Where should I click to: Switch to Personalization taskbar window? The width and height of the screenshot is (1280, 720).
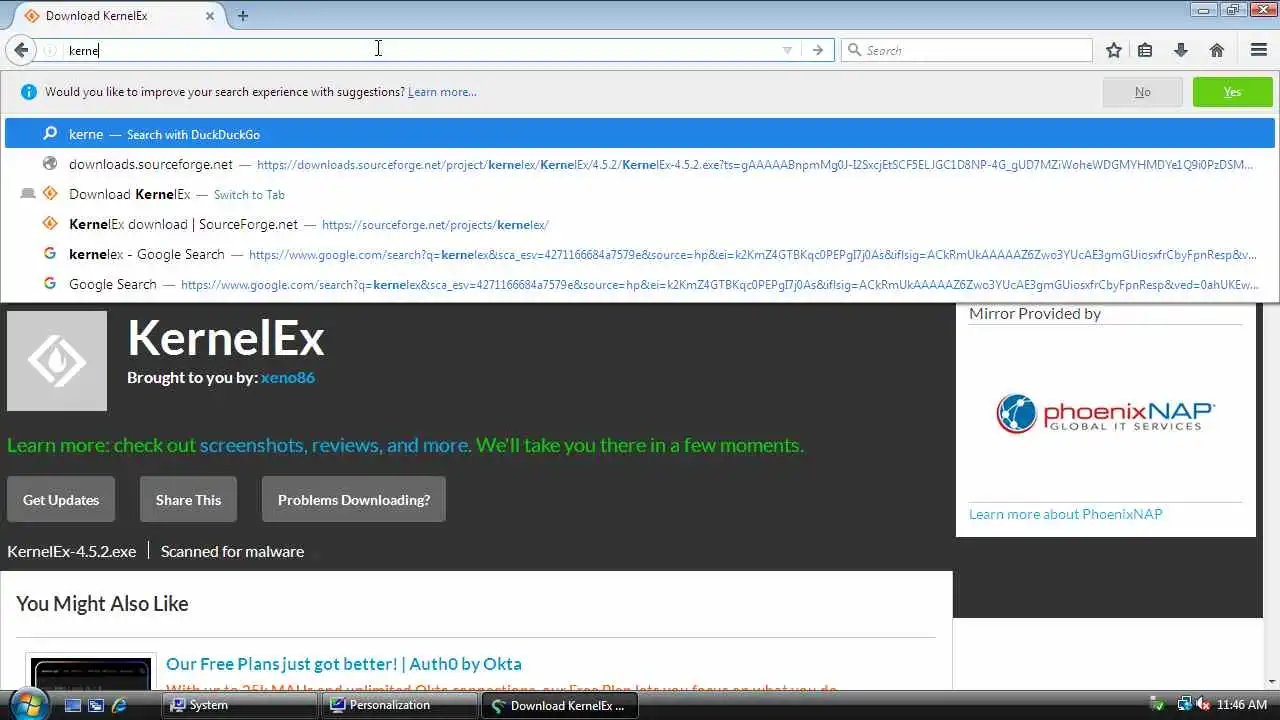coord(399,705)
